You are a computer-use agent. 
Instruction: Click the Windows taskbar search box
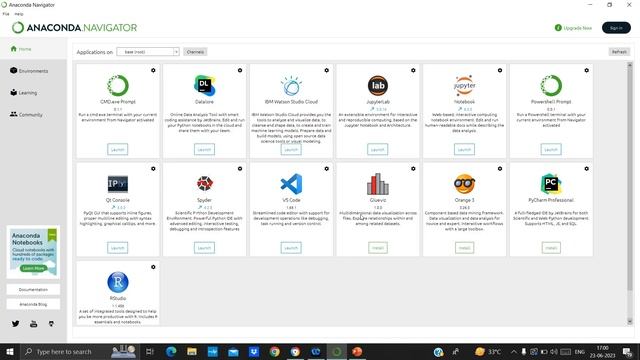(x=78, y=351)
